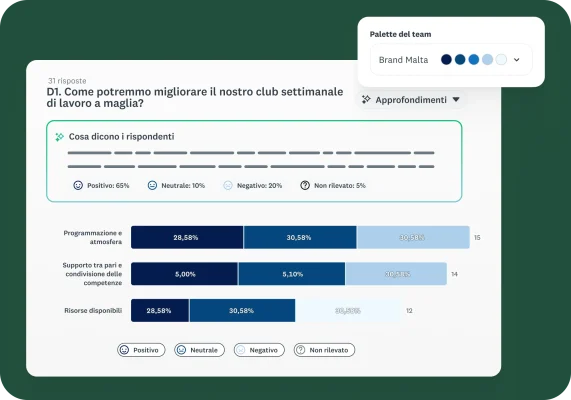This screenshot has width=571, height=400.
Task: Click the Palette del team heading
Action: 400,34
